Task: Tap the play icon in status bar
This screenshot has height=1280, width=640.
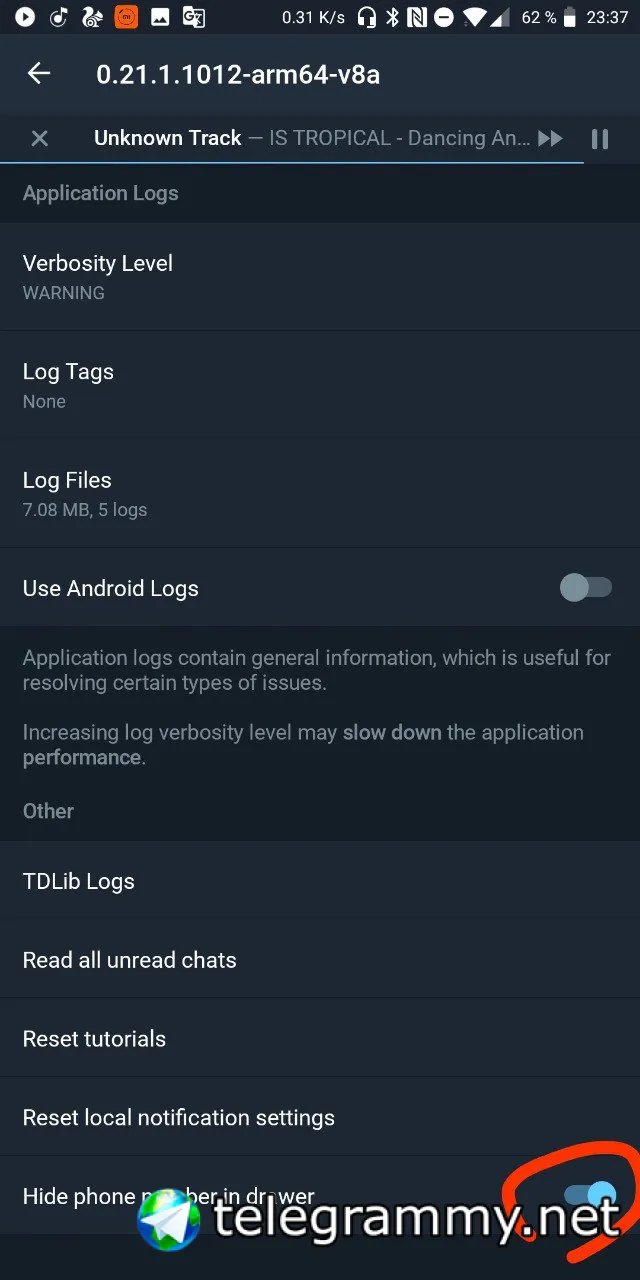Action: click(x=25, y=17)
